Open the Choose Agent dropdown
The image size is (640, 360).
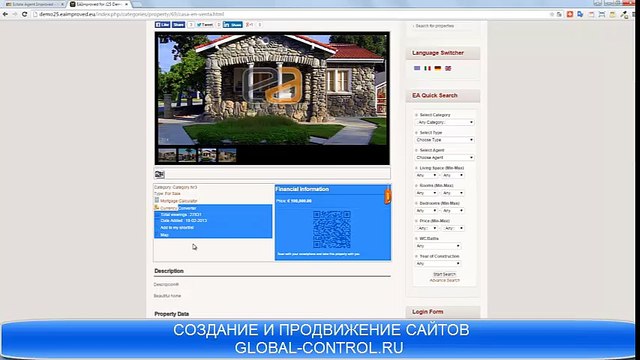click(445, 158)
